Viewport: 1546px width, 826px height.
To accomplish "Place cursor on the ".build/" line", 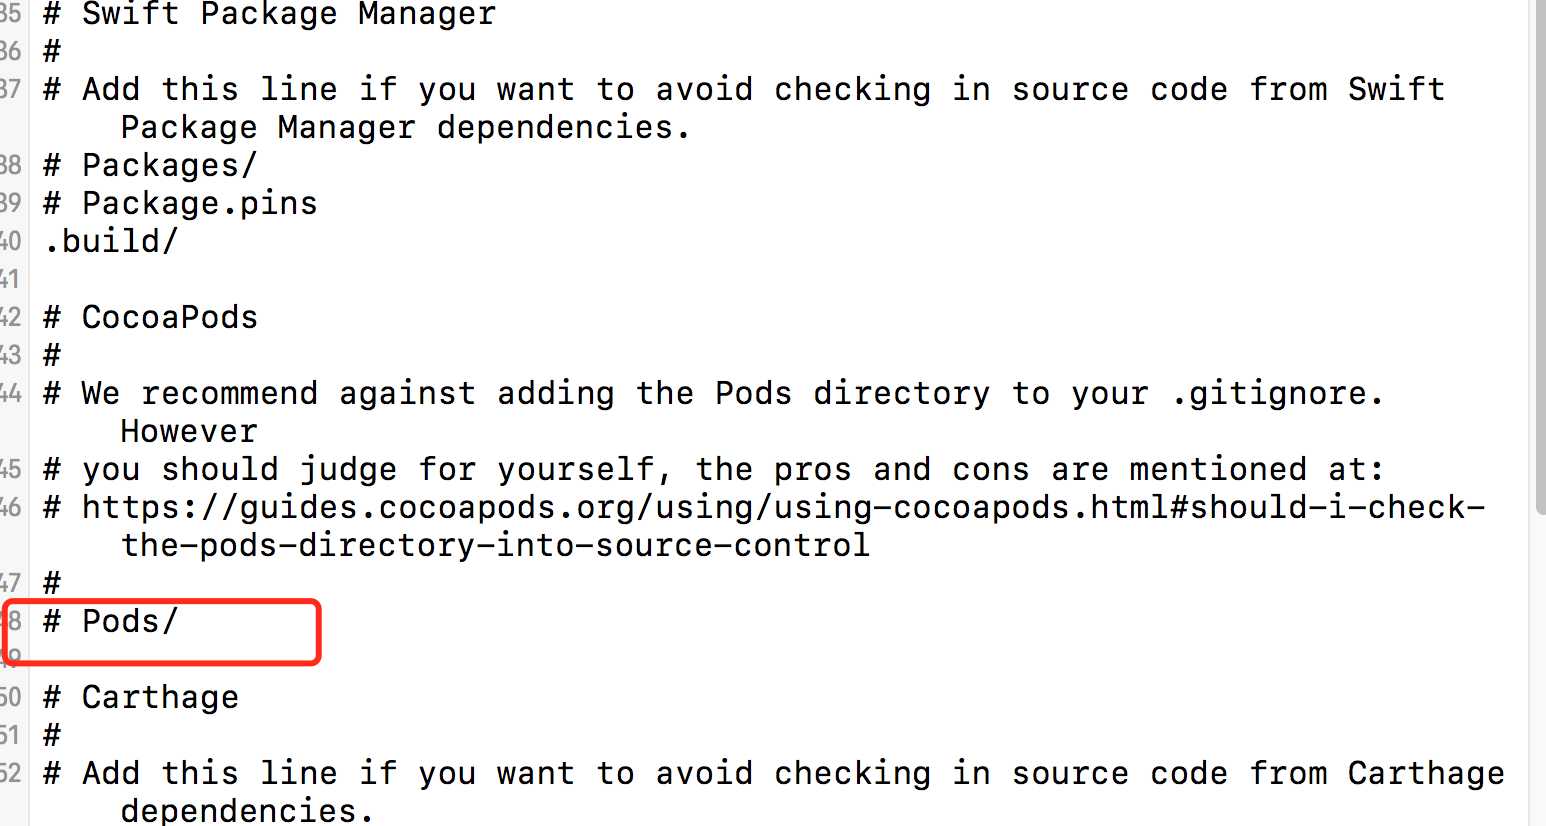I will 111,241.
